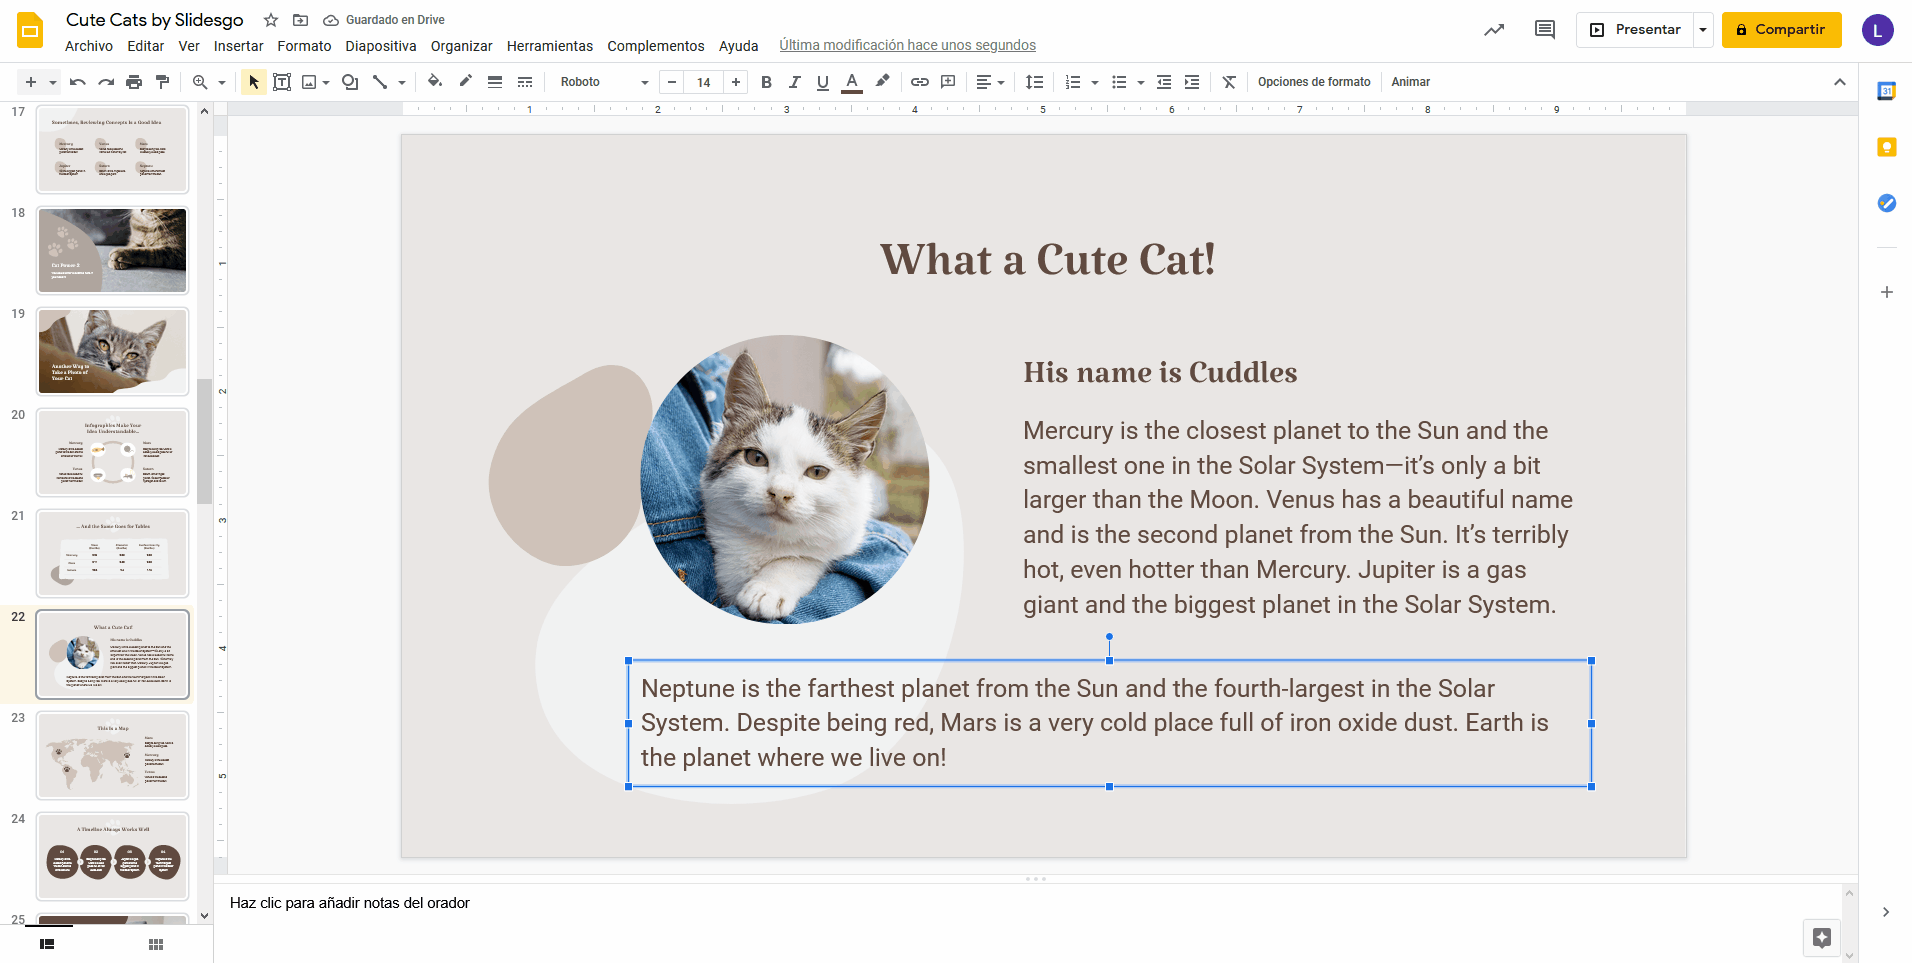Screen dimensions: 1912x963
Task: Toggle Underline formatting
Action: click(823, 82)
